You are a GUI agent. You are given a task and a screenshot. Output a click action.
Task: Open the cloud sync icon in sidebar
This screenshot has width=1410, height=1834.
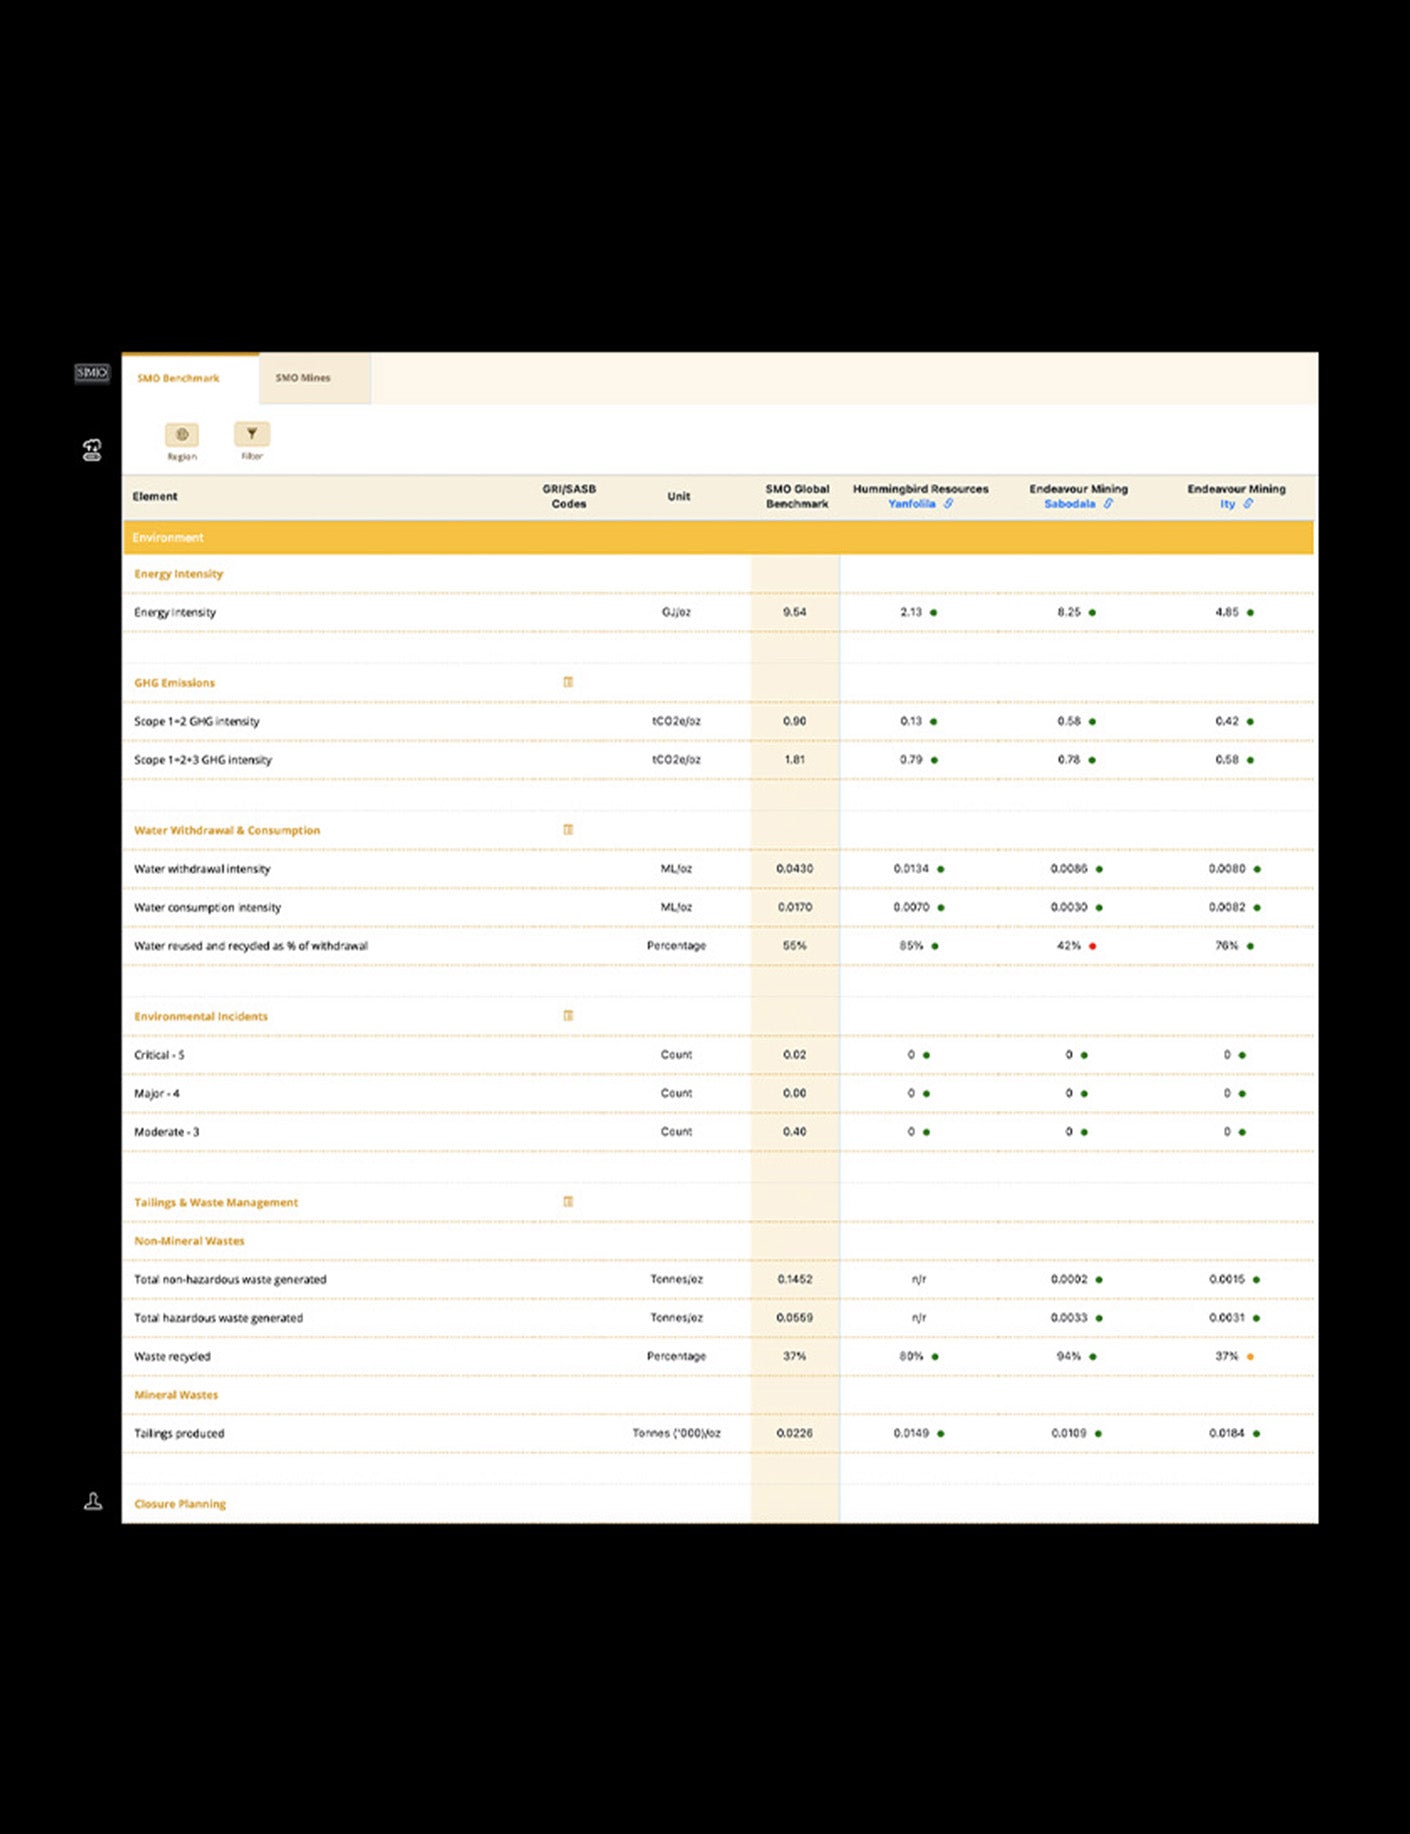click(x=92, y=451)
